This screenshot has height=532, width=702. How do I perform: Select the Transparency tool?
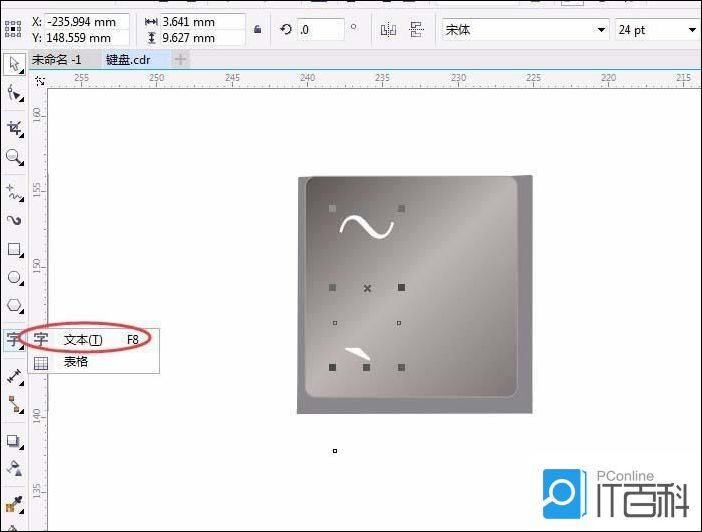pos(15,468)
